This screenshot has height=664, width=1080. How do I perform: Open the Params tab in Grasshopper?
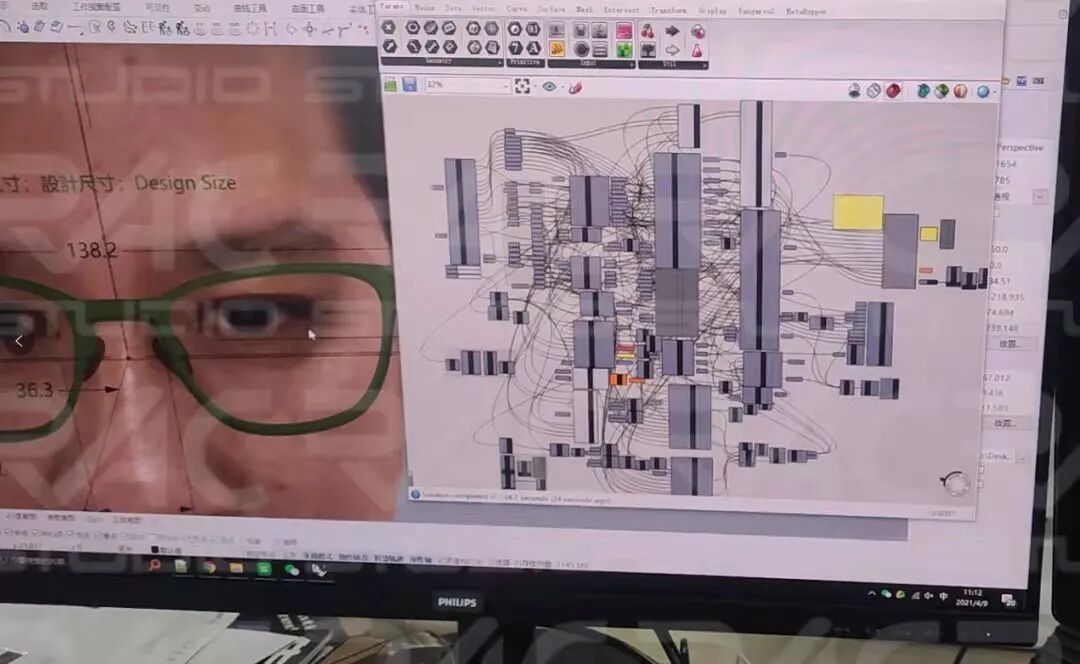[x=392, y=6]
